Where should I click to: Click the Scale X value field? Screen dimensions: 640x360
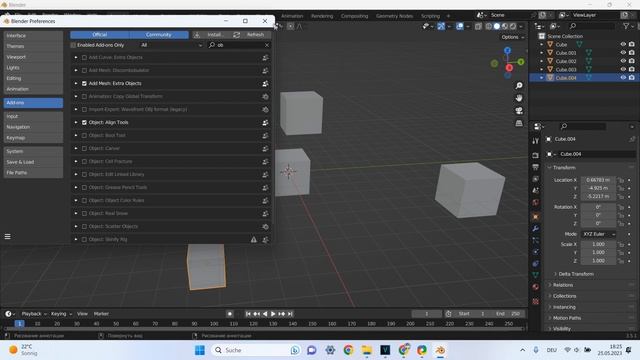tap(598, 244)
